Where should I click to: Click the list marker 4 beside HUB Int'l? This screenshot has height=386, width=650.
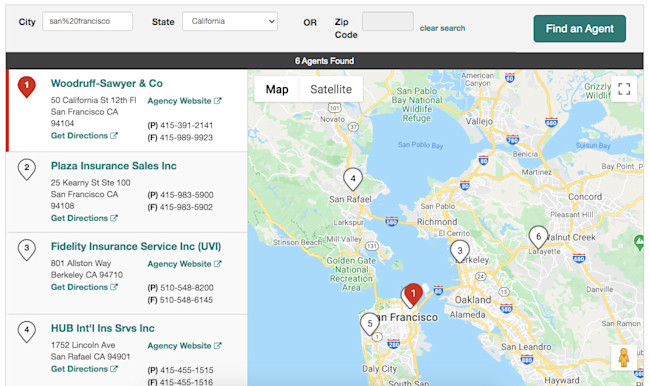27,332
